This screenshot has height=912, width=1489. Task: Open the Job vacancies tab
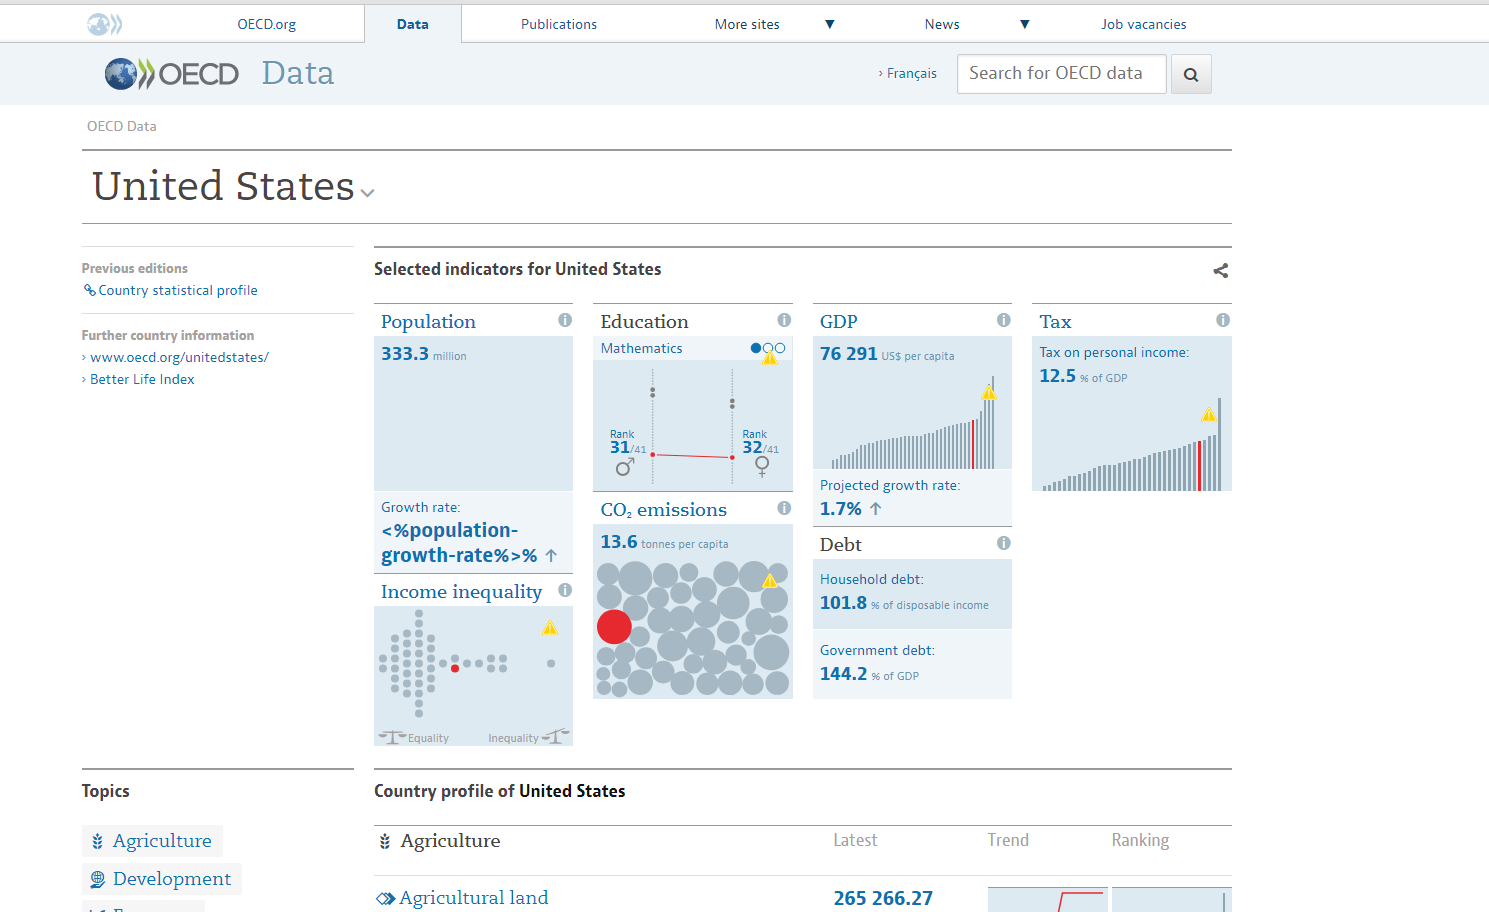tap(1143, 24)
